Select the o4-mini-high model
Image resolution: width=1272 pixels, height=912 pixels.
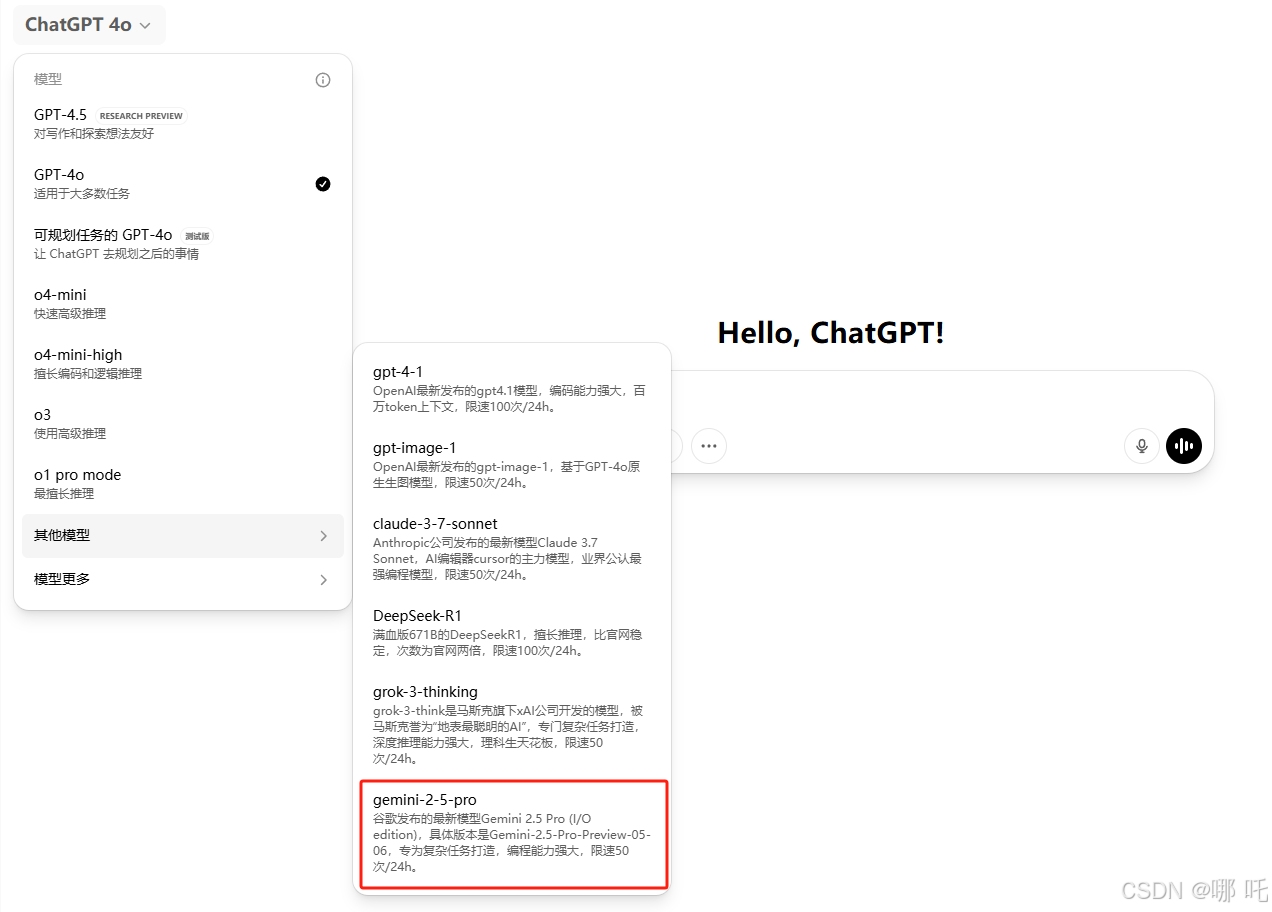(183, 363)
